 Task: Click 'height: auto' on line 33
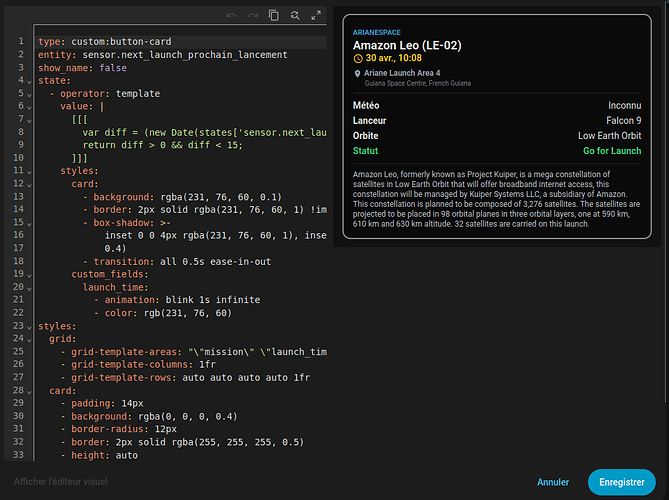(105, 455)
